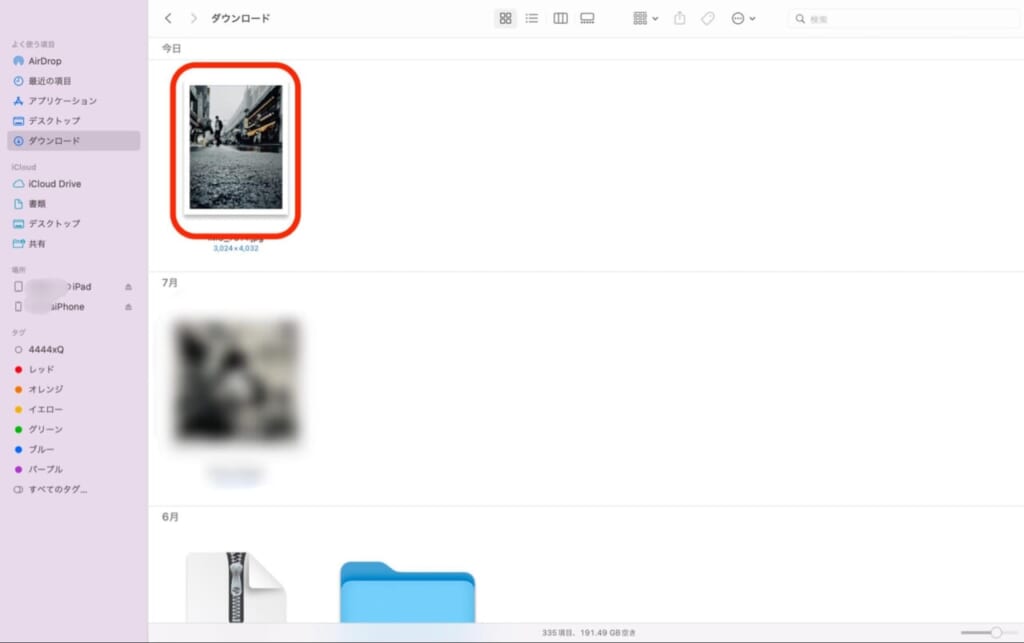Open デスクトップ under iCloud

tap(73, 223)
